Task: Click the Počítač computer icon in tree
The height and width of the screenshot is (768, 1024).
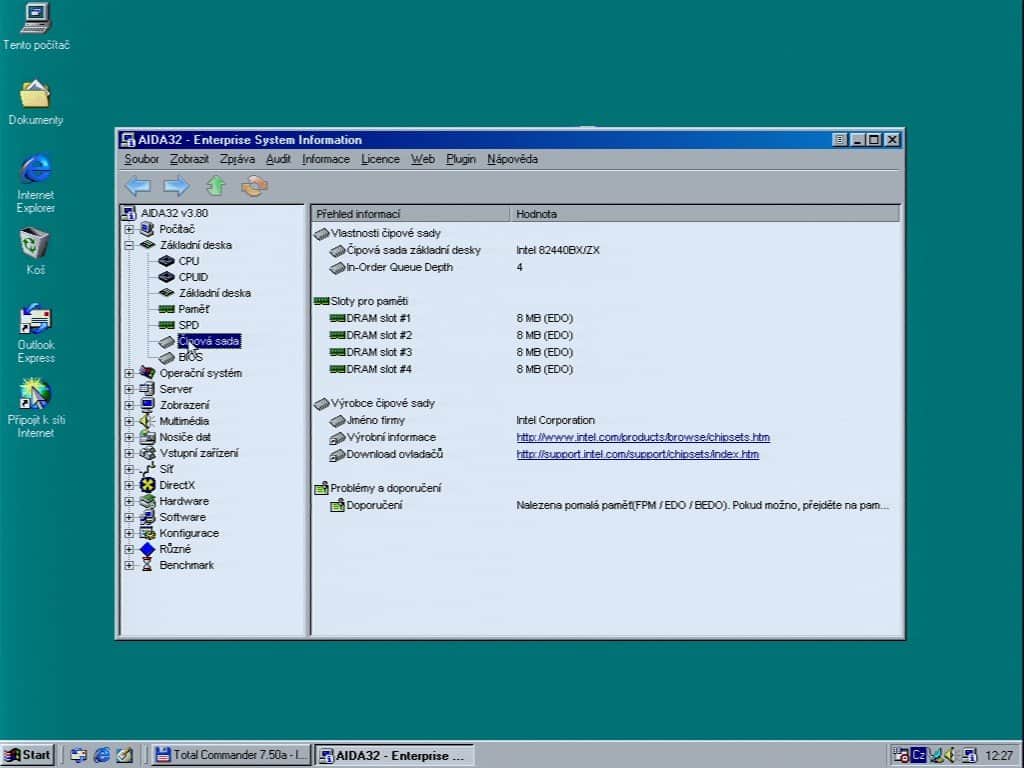Action: click(148, 229)
